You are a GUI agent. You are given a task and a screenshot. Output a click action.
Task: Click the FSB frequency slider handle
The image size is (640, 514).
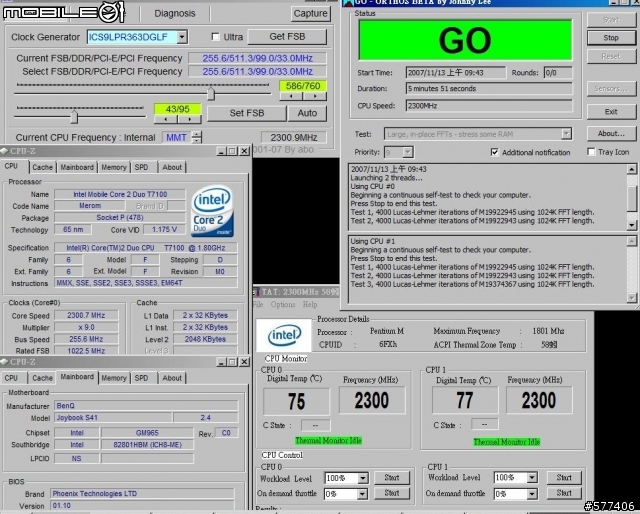tap(211, 93)
